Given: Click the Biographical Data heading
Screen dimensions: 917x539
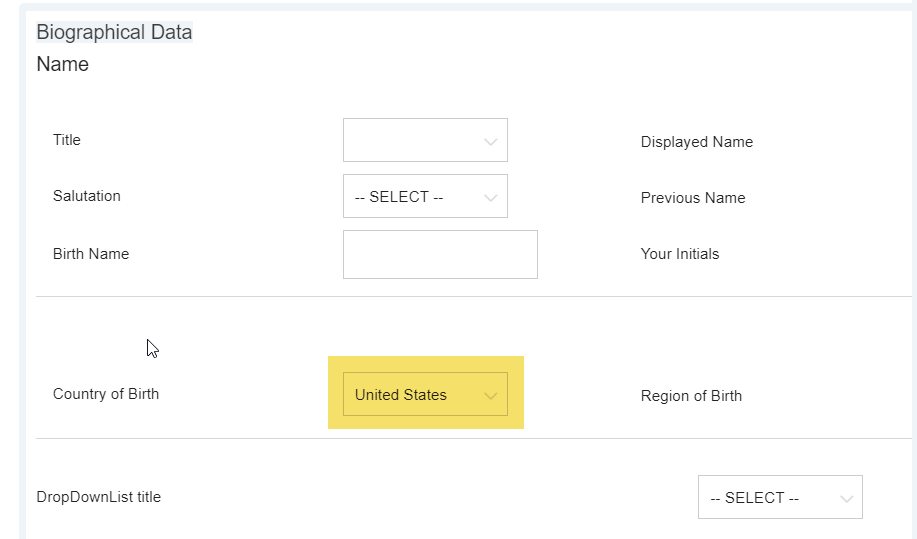Looking at the screenshot, I should (x=114, y=32).
